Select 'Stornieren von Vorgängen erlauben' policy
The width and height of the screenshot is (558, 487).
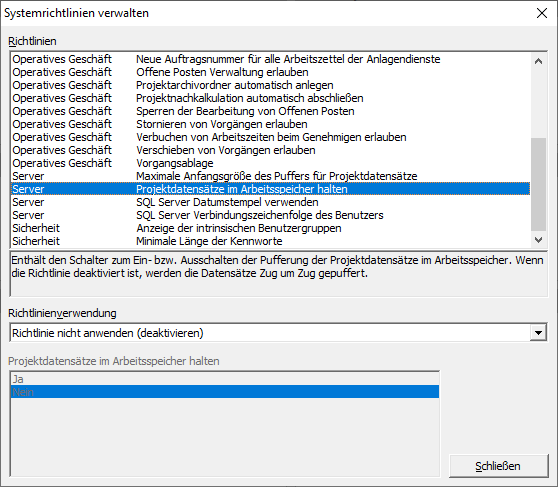[x=270, y=124]
